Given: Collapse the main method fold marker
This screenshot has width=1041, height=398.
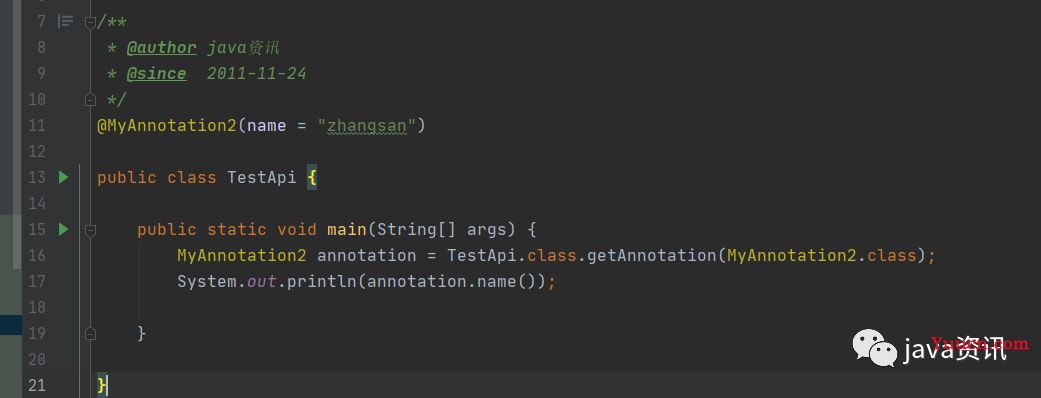Looking at the screenshot, I should pyautogui.click(x=90, y=230).
